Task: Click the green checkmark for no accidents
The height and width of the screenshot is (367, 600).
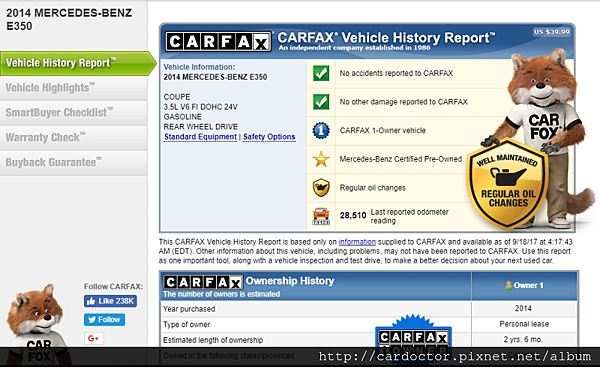Action: pyautogui.click(x=321, y=73)
